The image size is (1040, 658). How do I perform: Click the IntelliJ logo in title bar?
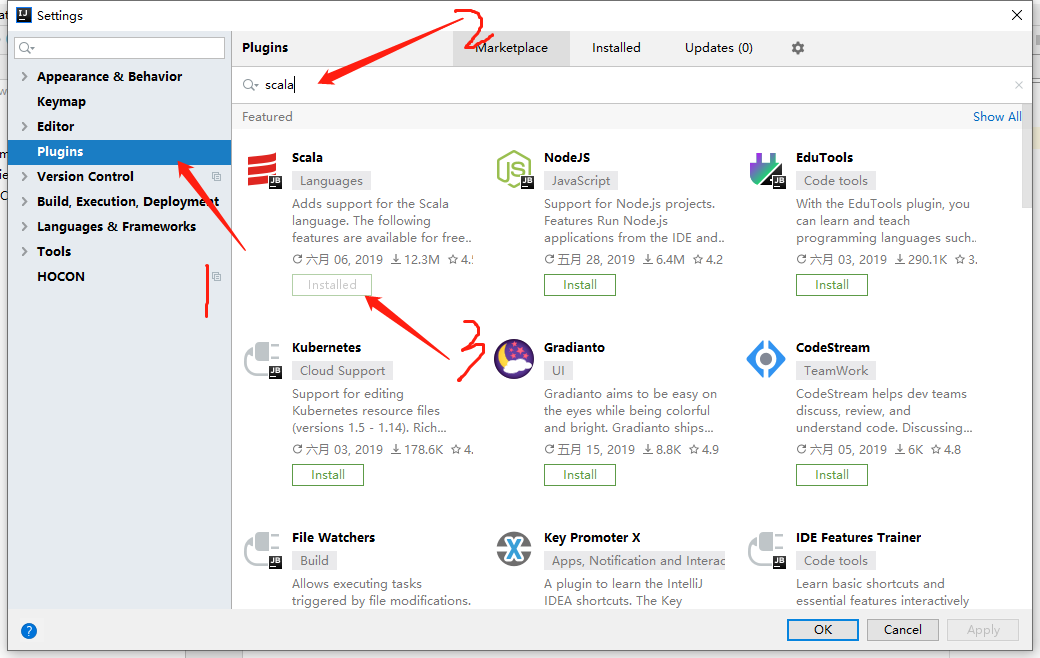tap(24, 15)
